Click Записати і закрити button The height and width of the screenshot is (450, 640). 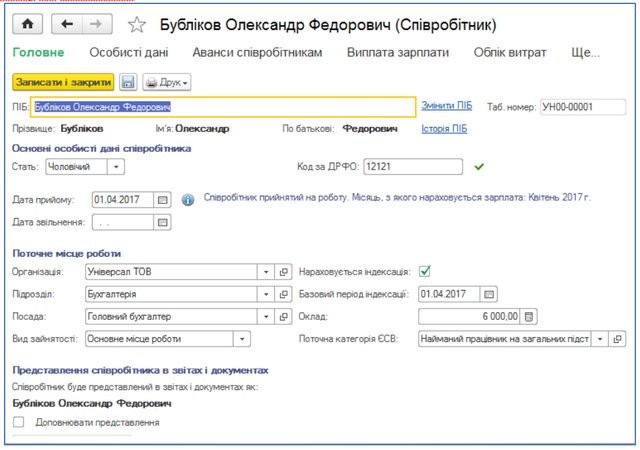(x=62, y=82)
